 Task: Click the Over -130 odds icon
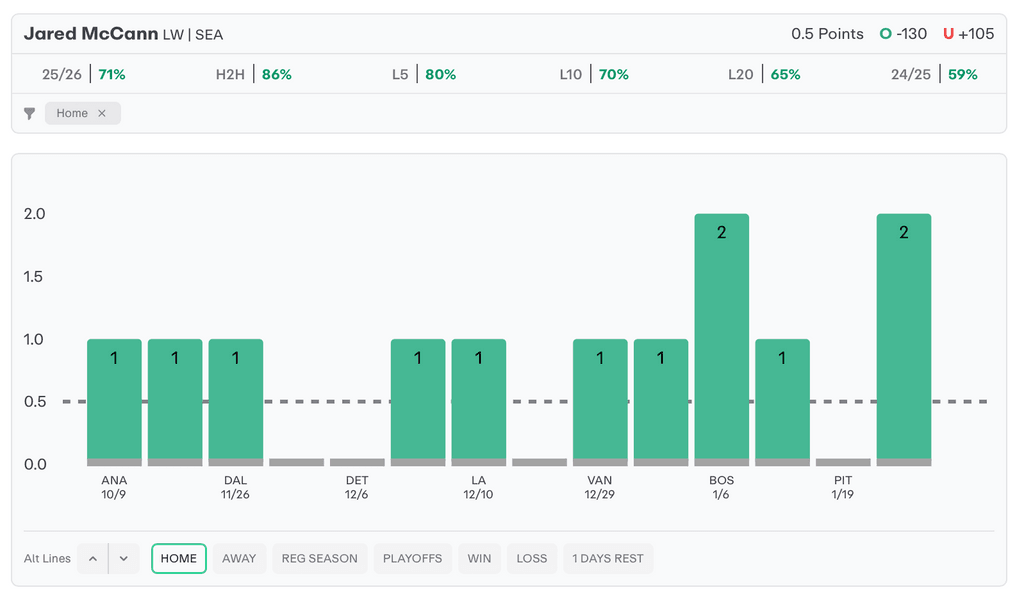[x=885, y=34]
